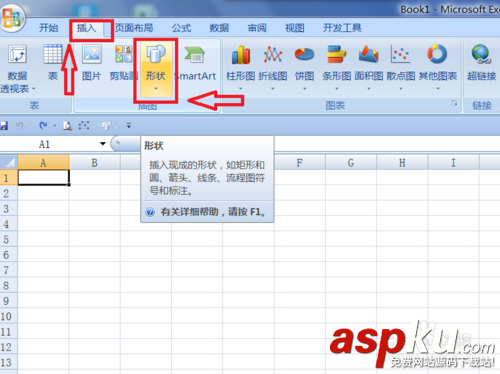Image resolution: width=500 pixels, height=374 pixels.
Task: Open the Chart group dialog launcher
Action: pos(454,104)
